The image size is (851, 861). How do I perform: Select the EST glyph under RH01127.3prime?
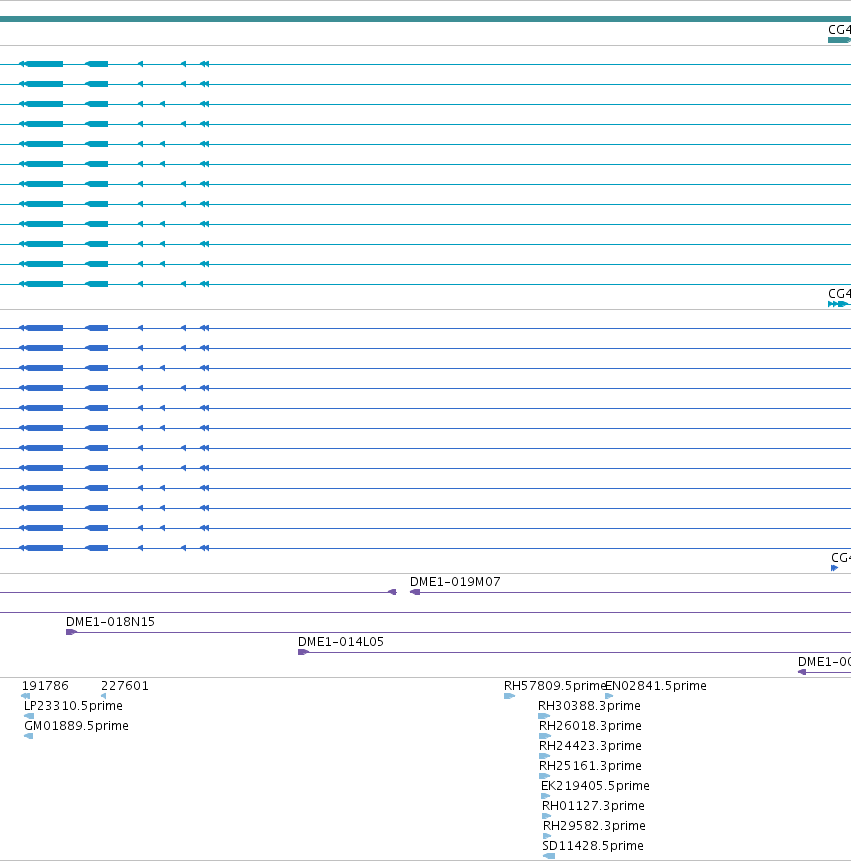click(546, 816)
